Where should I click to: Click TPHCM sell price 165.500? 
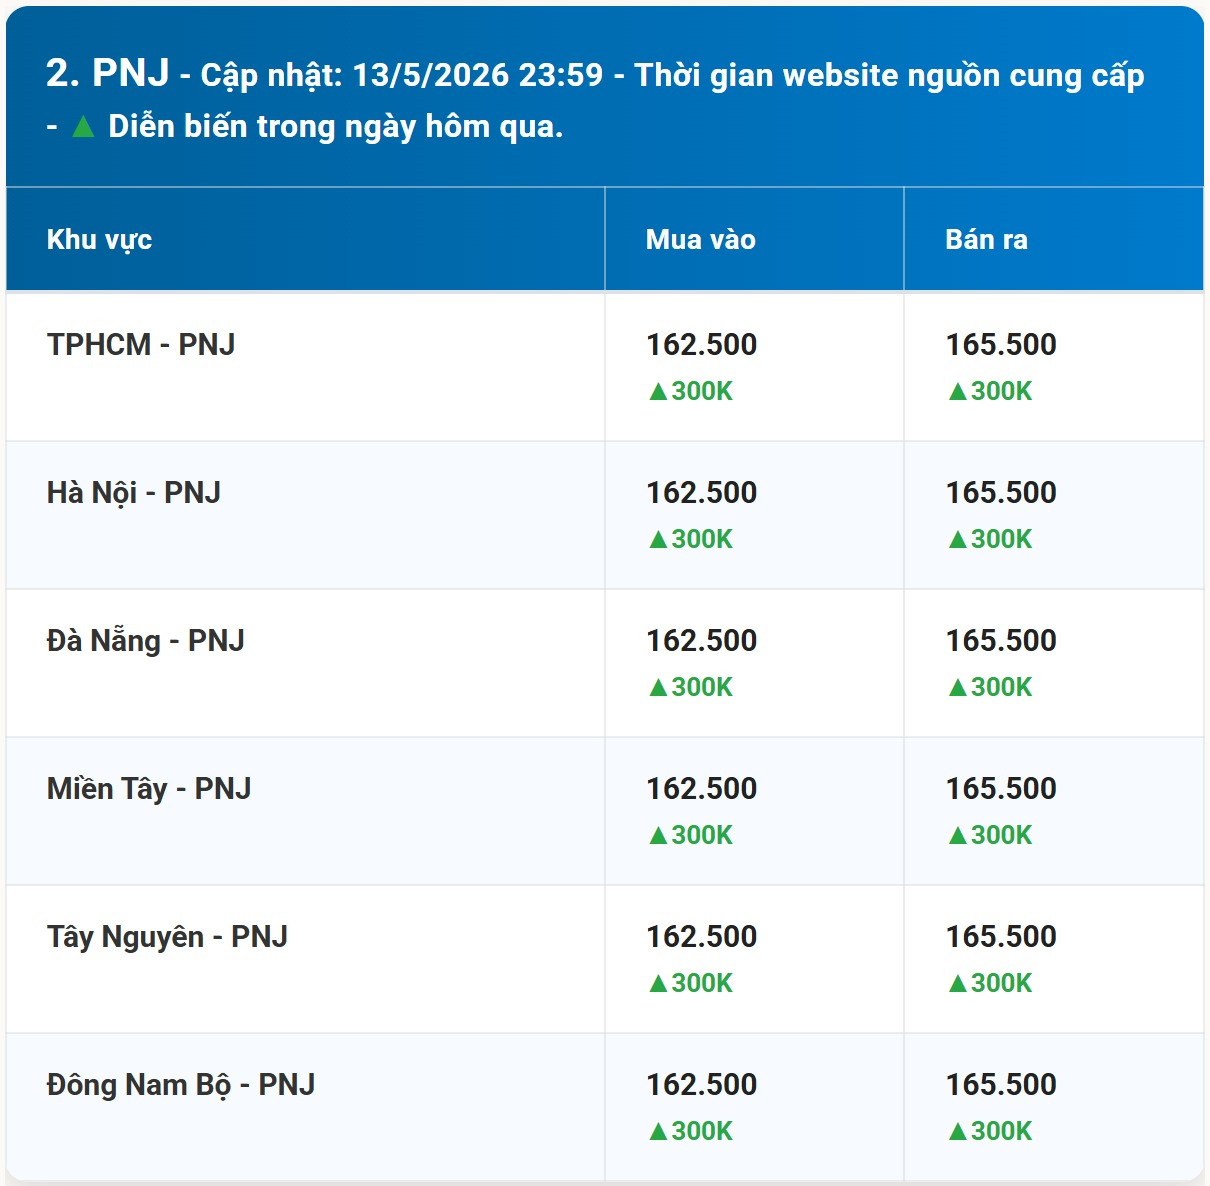tap(1001, 345)
